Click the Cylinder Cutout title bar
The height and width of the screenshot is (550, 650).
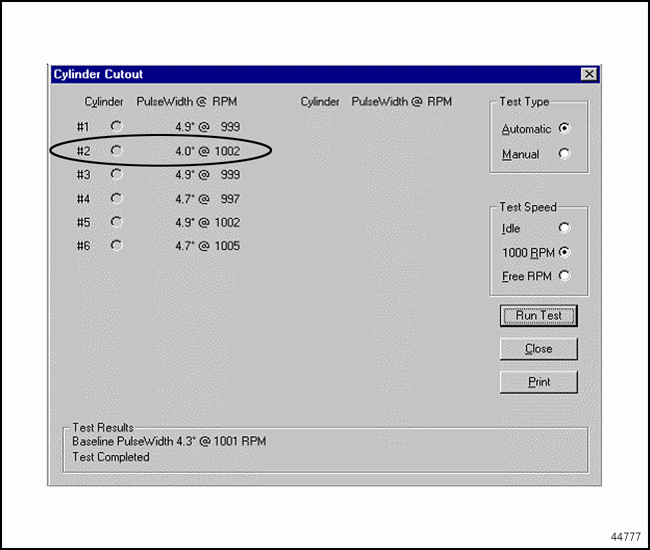[x=300, y=74]
